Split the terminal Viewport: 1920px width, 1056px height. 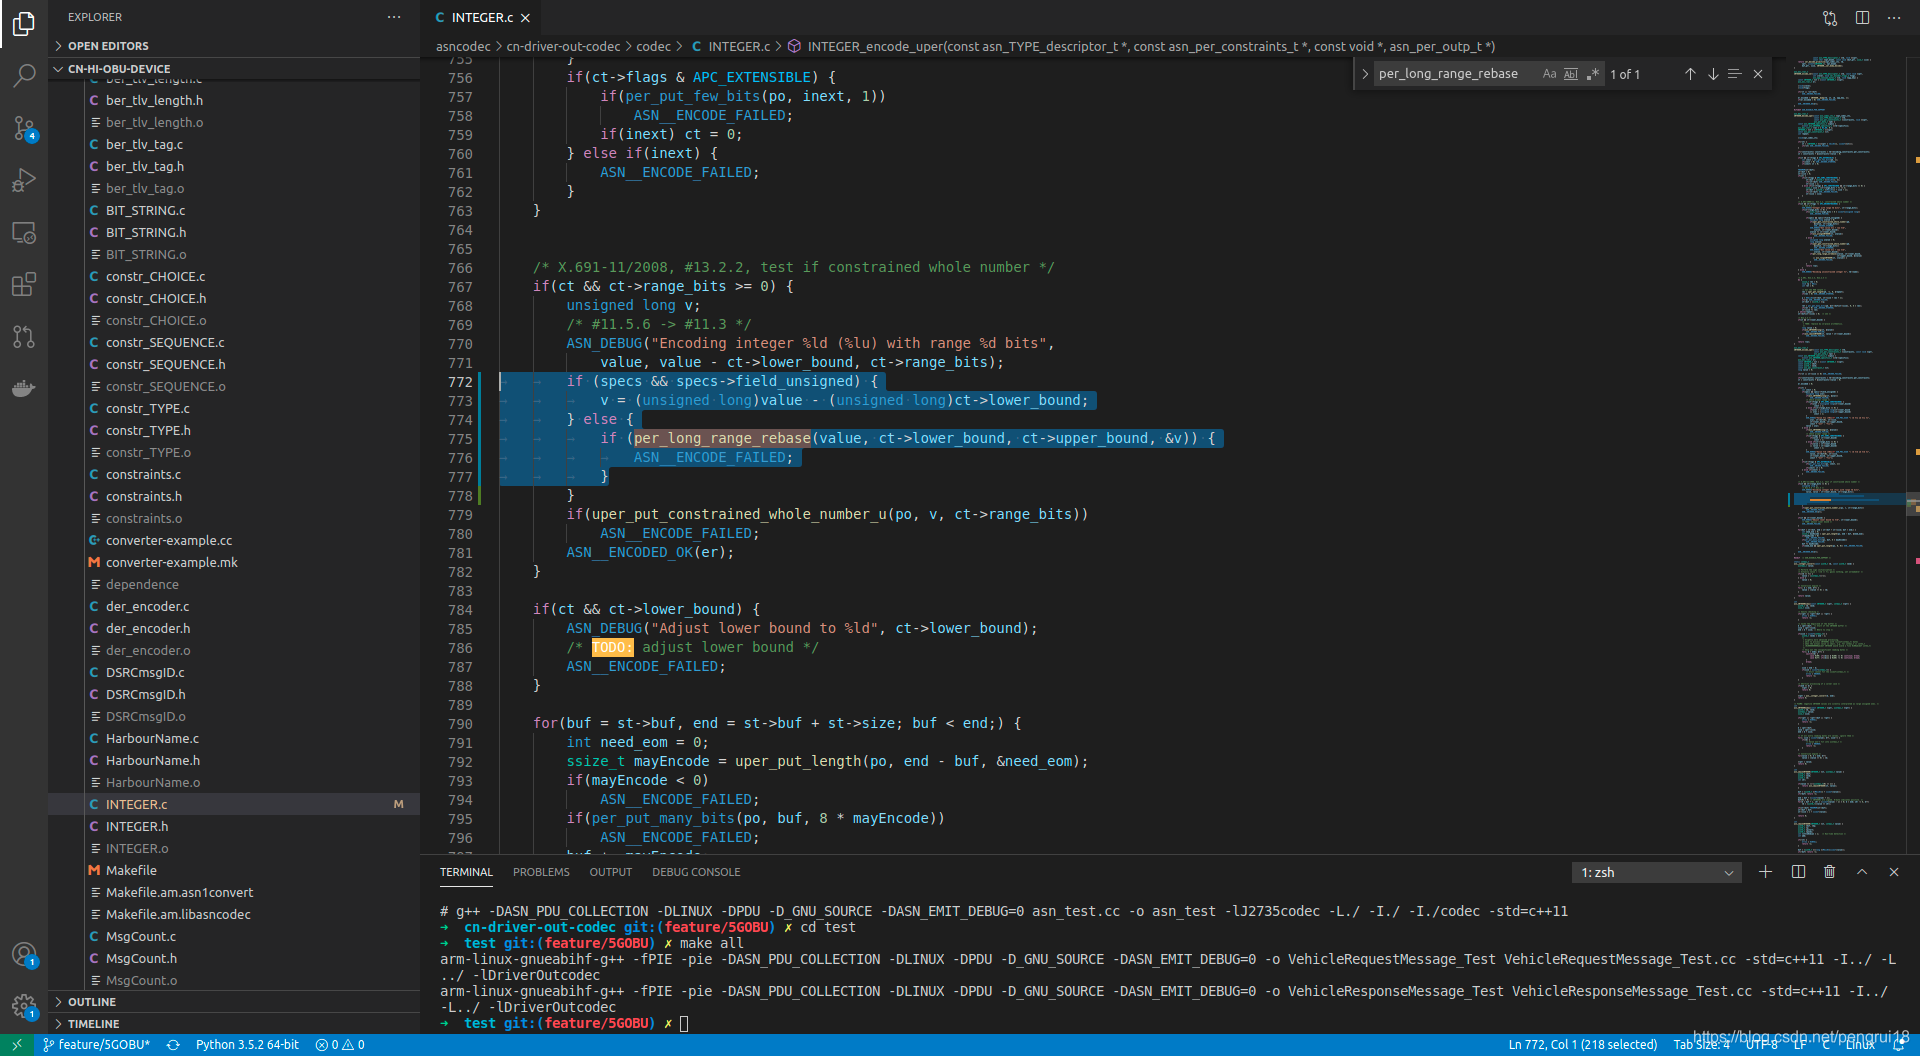pyautogui.click(x=1798, y=872)
